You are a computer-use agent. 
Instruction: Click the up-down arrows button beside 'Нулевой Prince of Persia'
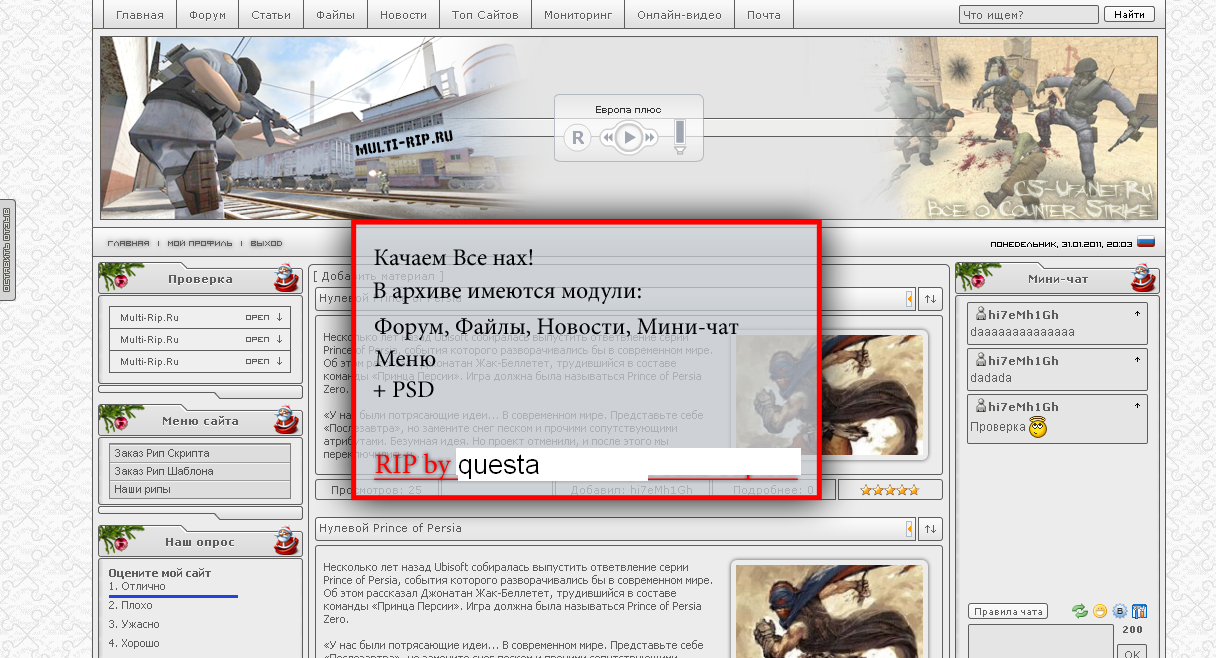point(930,528)
